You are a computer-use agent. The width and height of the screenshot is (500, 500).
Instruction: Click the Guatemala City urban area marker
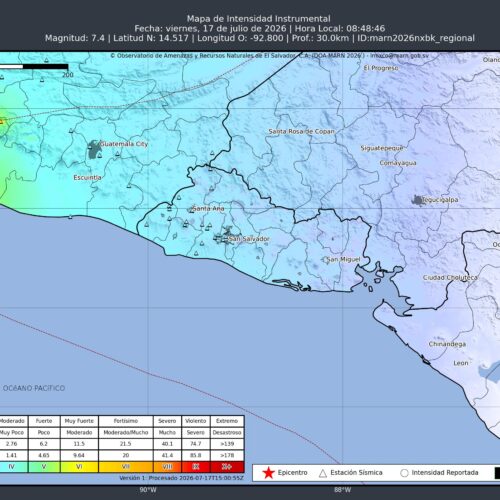point(94,149)
